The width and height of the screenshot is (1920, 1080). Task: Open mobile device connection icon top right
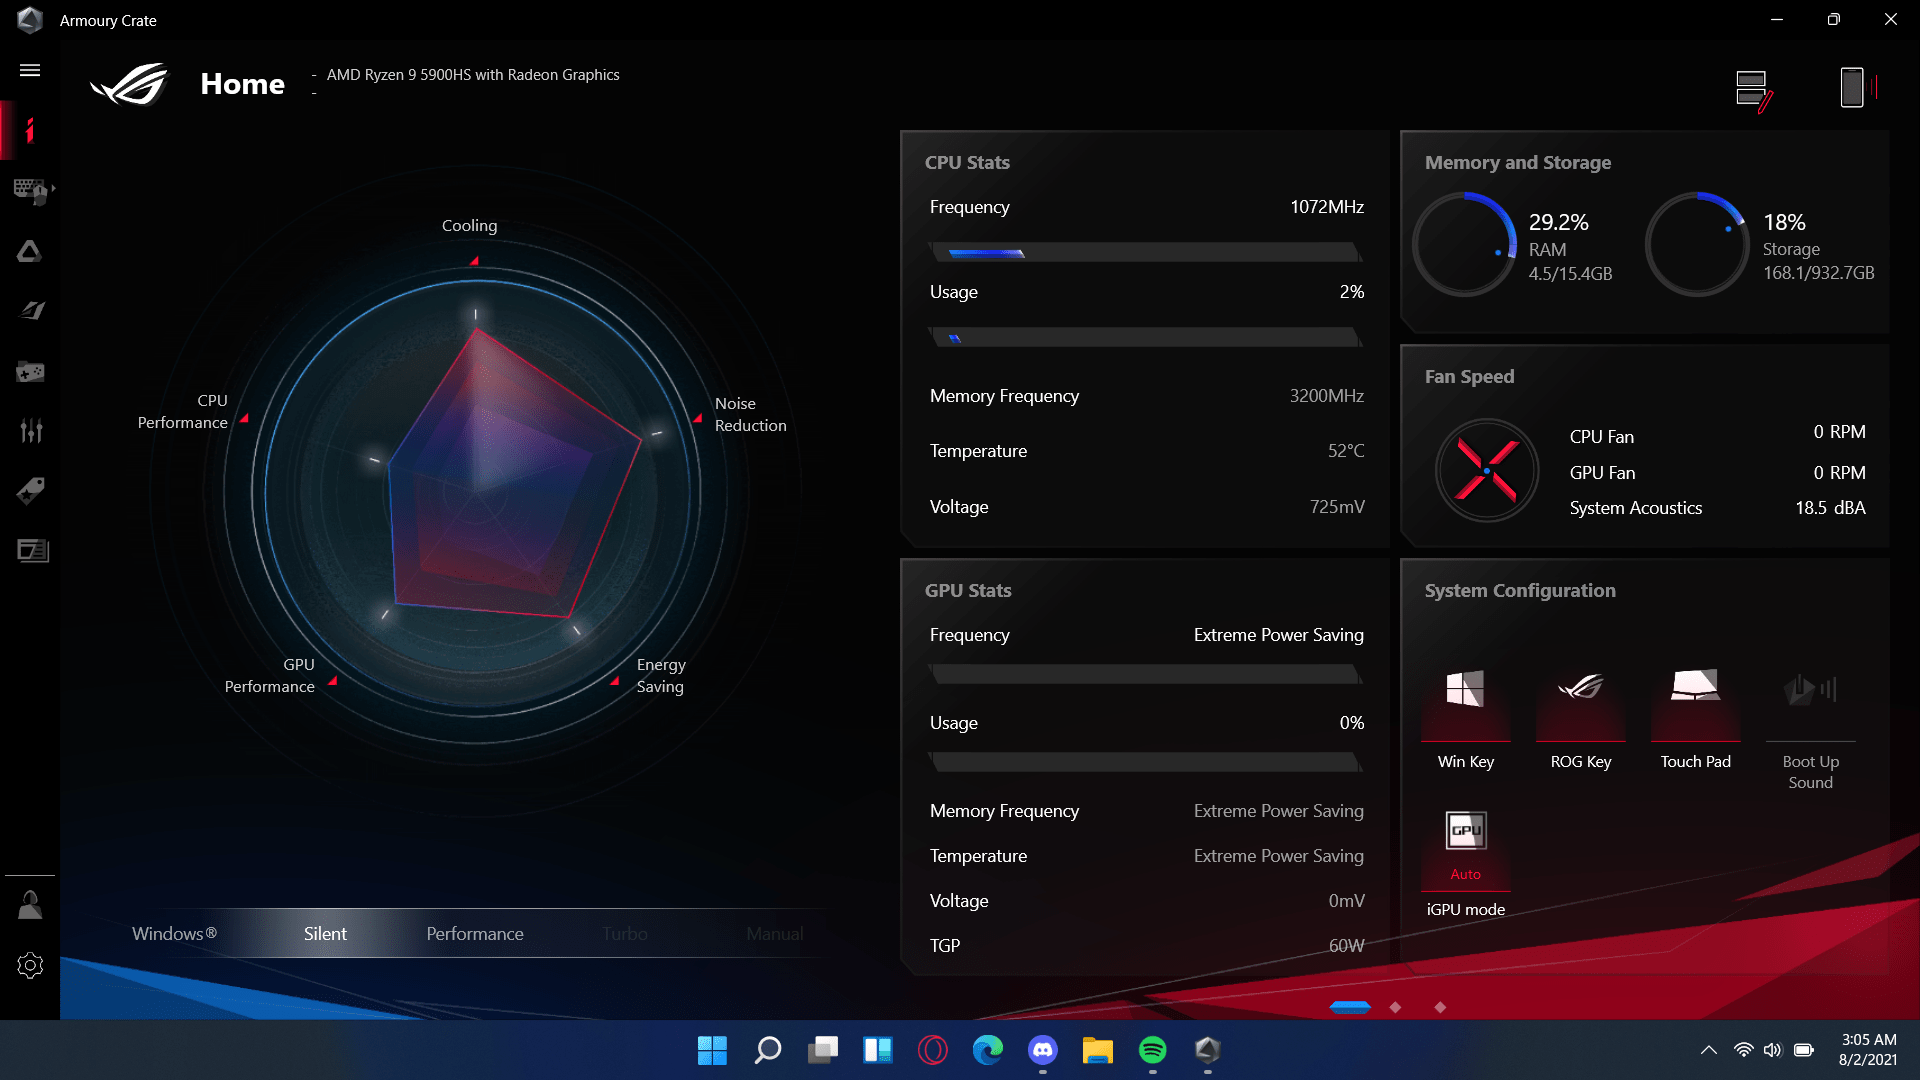pyautogui.click(x=1853, y=88)
